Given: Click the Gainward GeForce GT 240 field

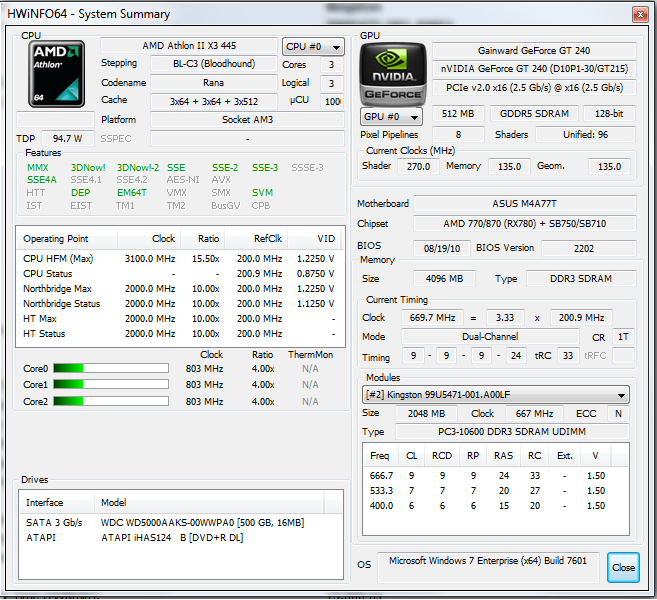Looking at the screenshot, I should coord(534,51).
